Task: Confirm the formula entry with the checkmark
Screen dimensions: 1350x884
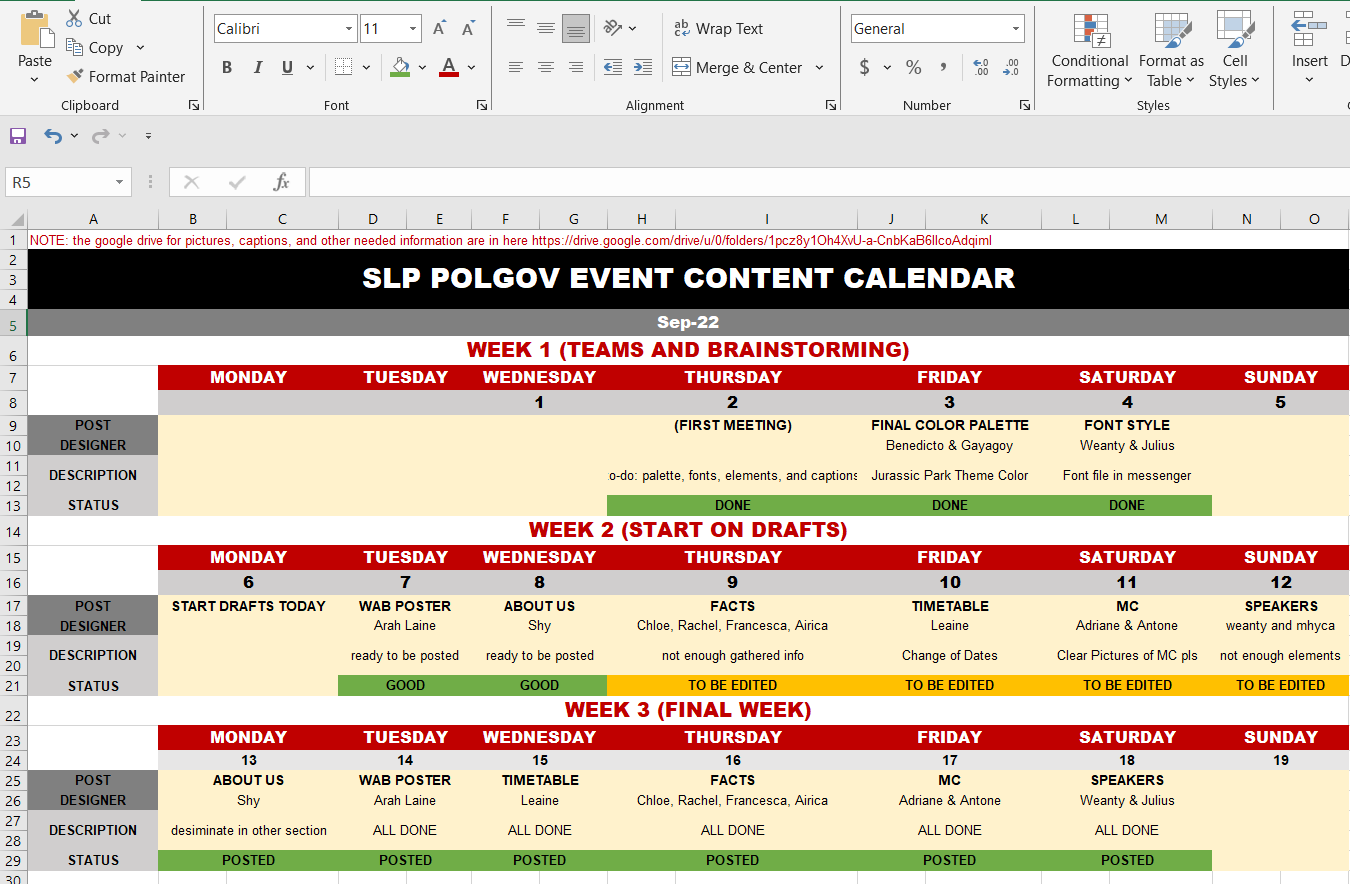Action: (237, 182)
